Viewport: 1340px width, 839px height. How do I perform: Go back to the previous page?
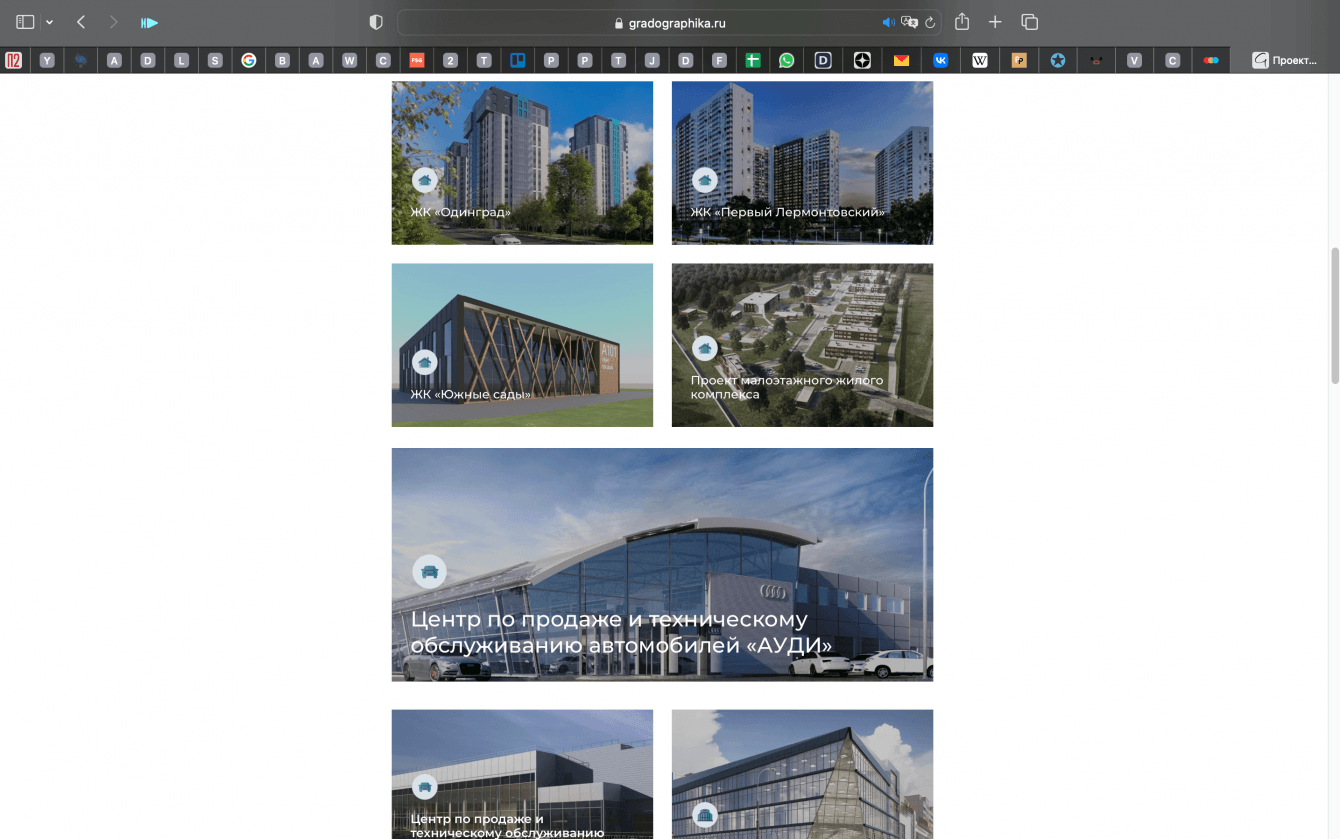pos(81,22)
